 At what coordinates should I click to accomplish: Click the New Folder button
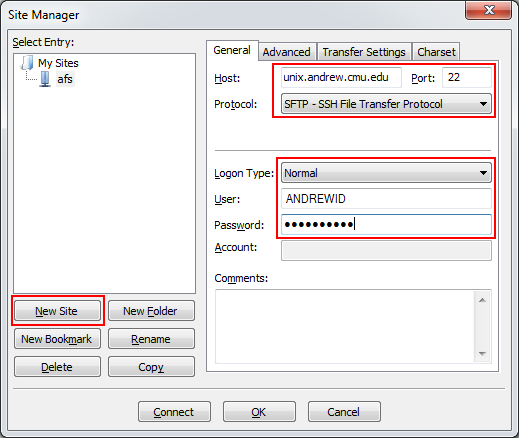[x=151, y=311]
